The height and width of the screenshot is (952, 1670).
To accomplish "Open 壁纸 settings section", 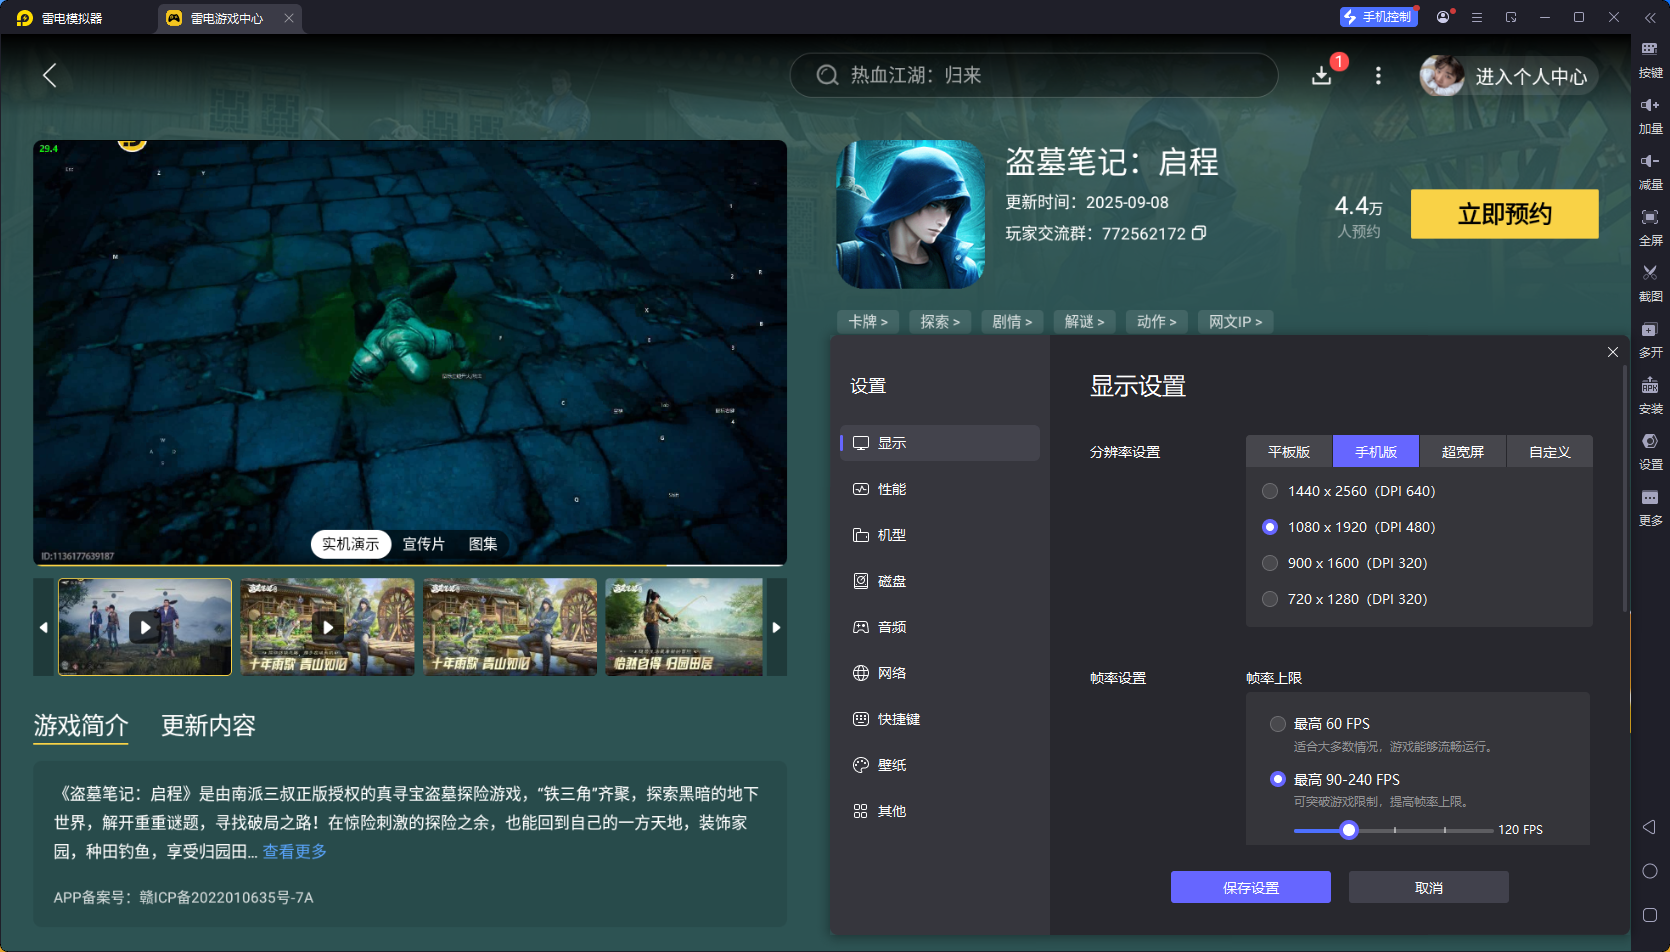I will 940,765.
